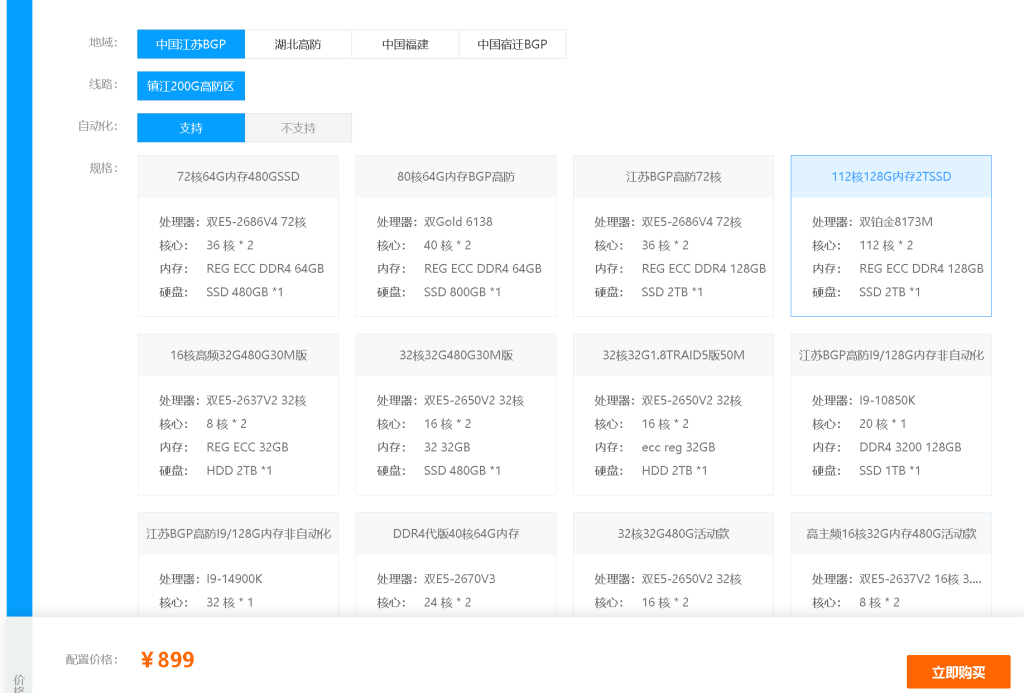Pick the 镇江200G高防区 line
The height and width of the screenshot is (693, 1024).
191,86
